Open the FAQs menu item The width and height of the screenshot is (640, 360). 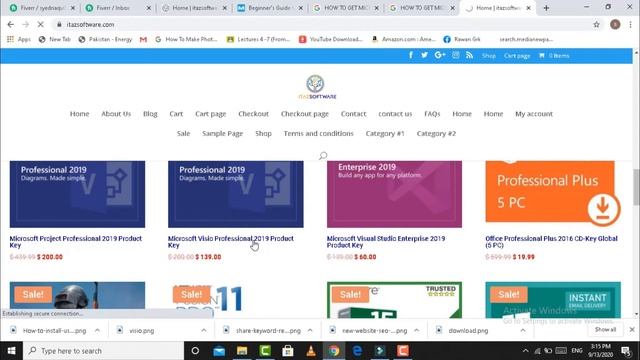click(x=432, y=114)
